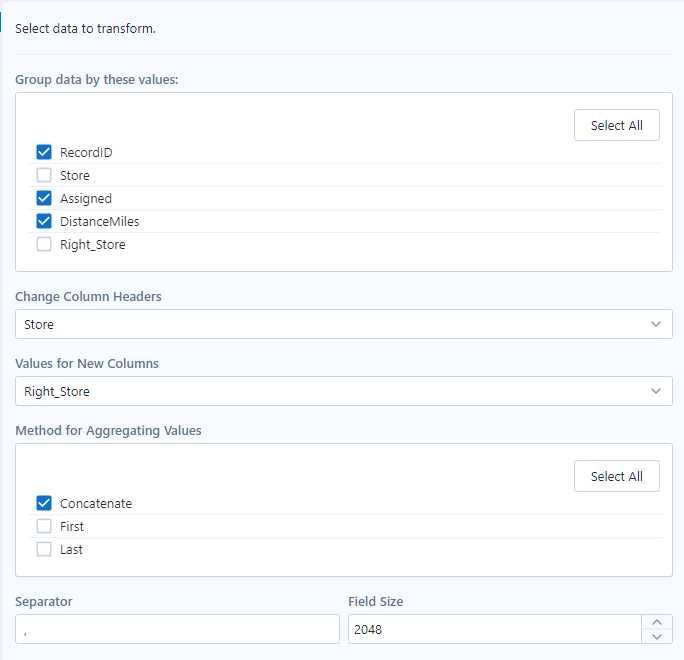This screenshot has width=684, height=660.
Task: Decrease Field Size with down arrow
Action: [657, 637]
